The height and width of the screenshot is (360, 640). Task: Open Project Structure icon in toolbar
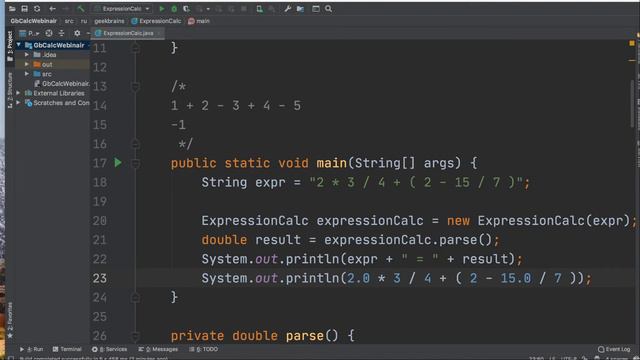click(x=300, y=9)
